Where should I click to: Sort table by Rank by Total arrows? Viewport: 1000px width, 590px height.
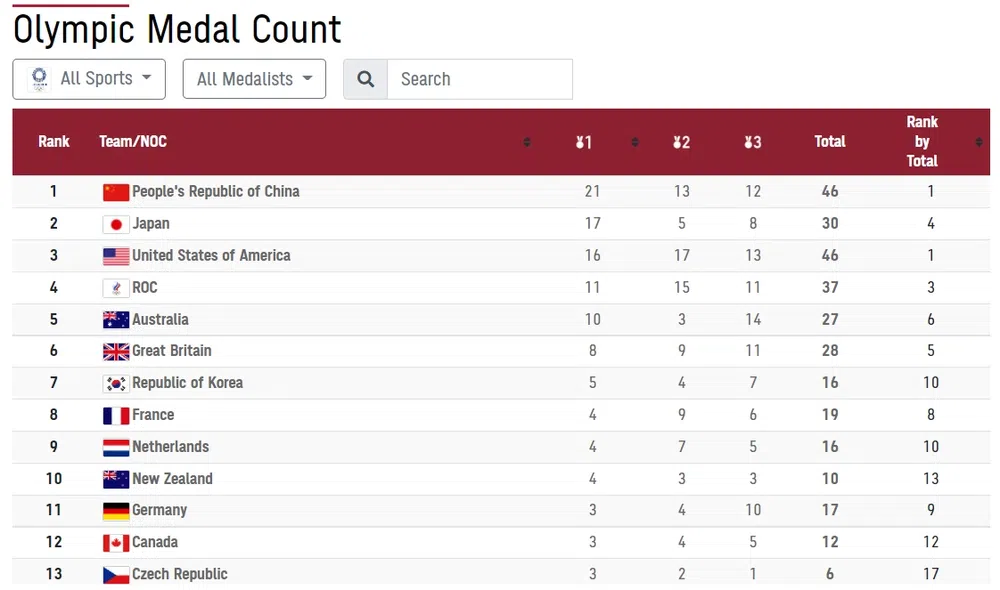[x=978, y=142]
